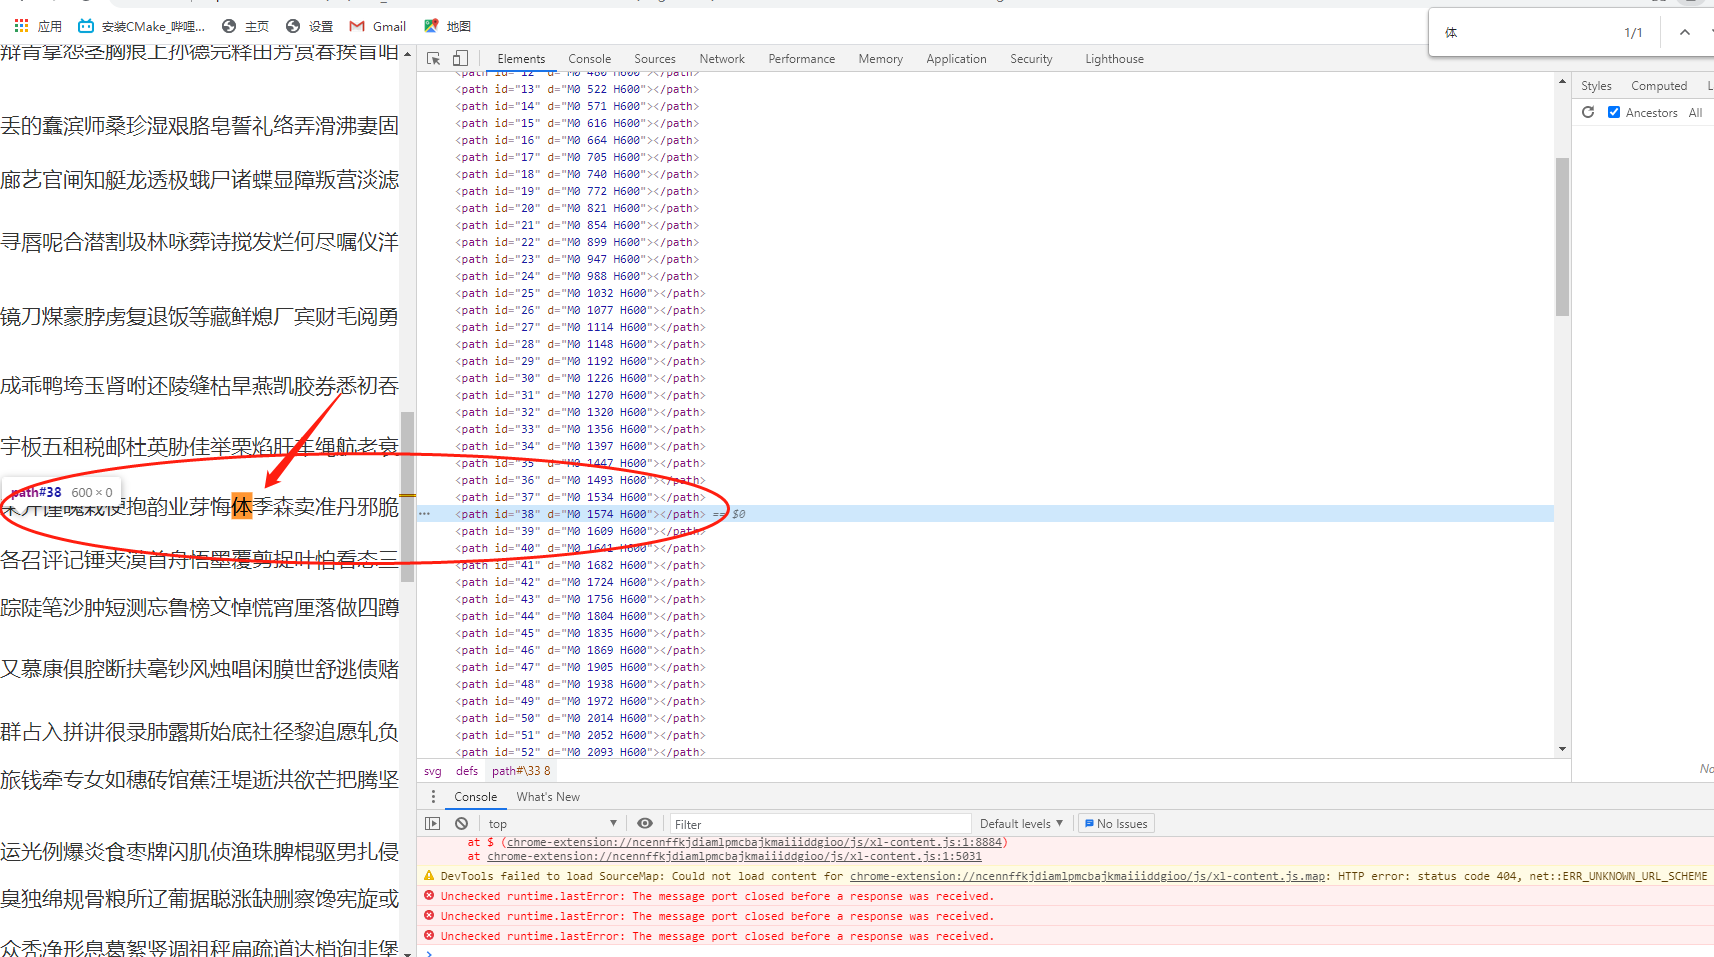The image size is (1714, 957).
Task: Toggle the device toolbar icon
Action: point(460,59)
